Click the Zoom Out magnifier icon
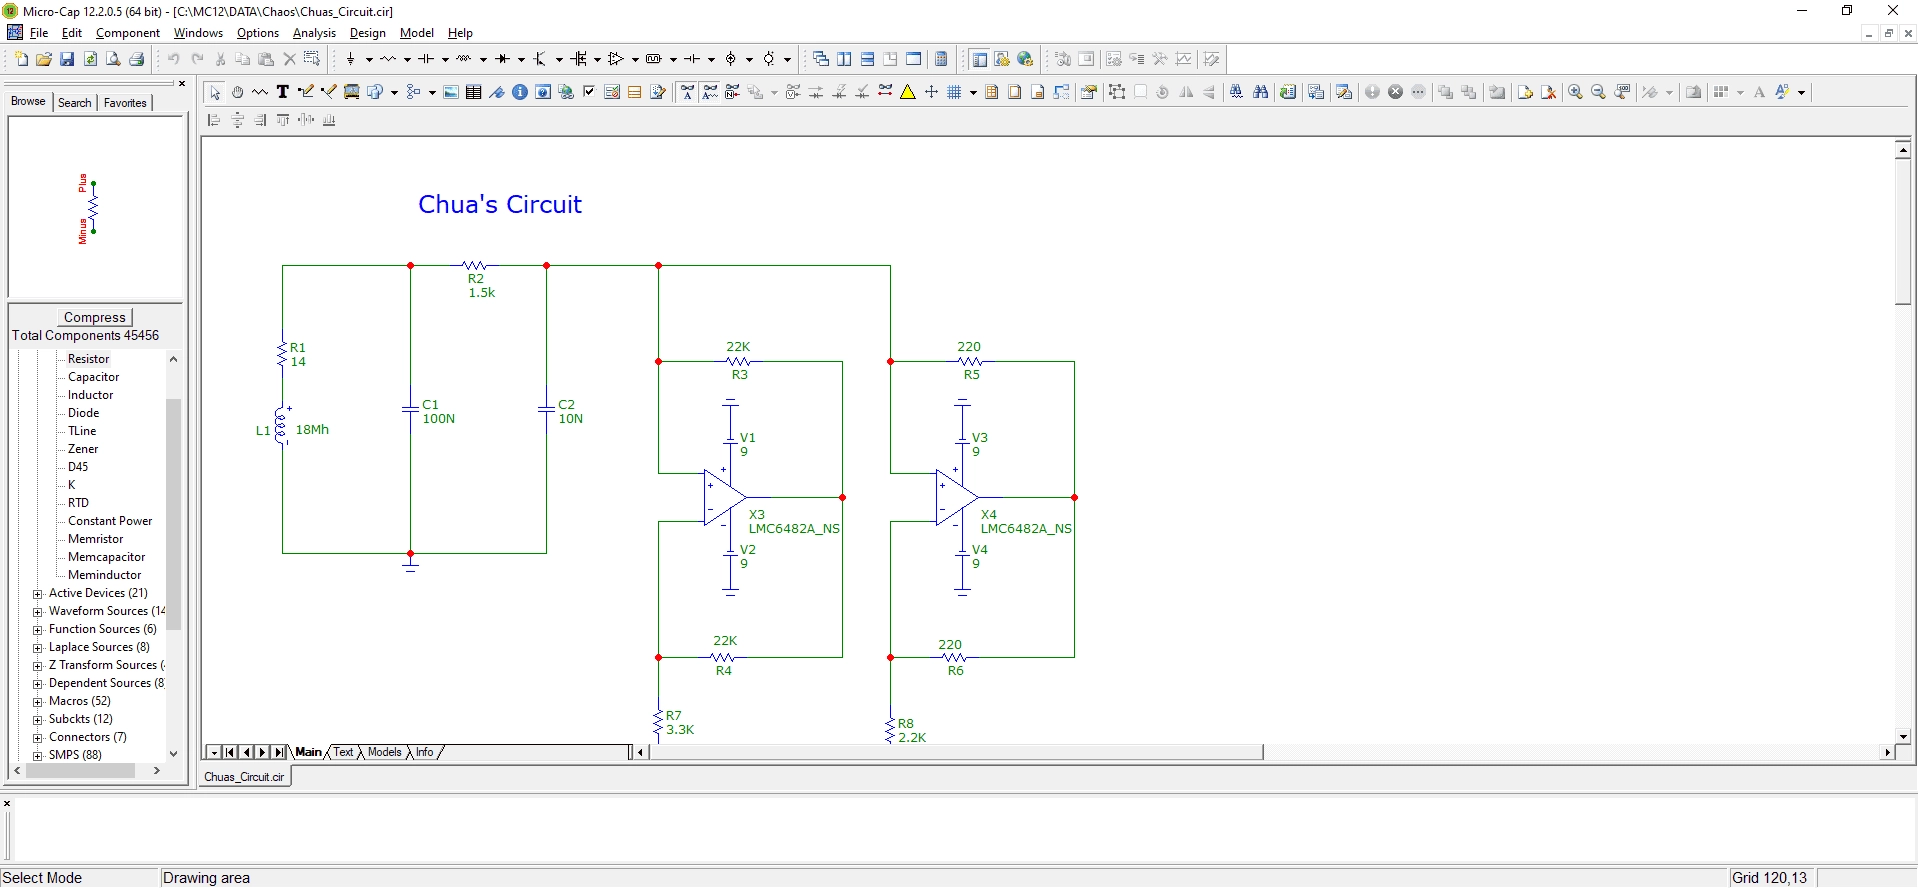Viewport: 1918px width, 888px height. tap(1598, 92)
